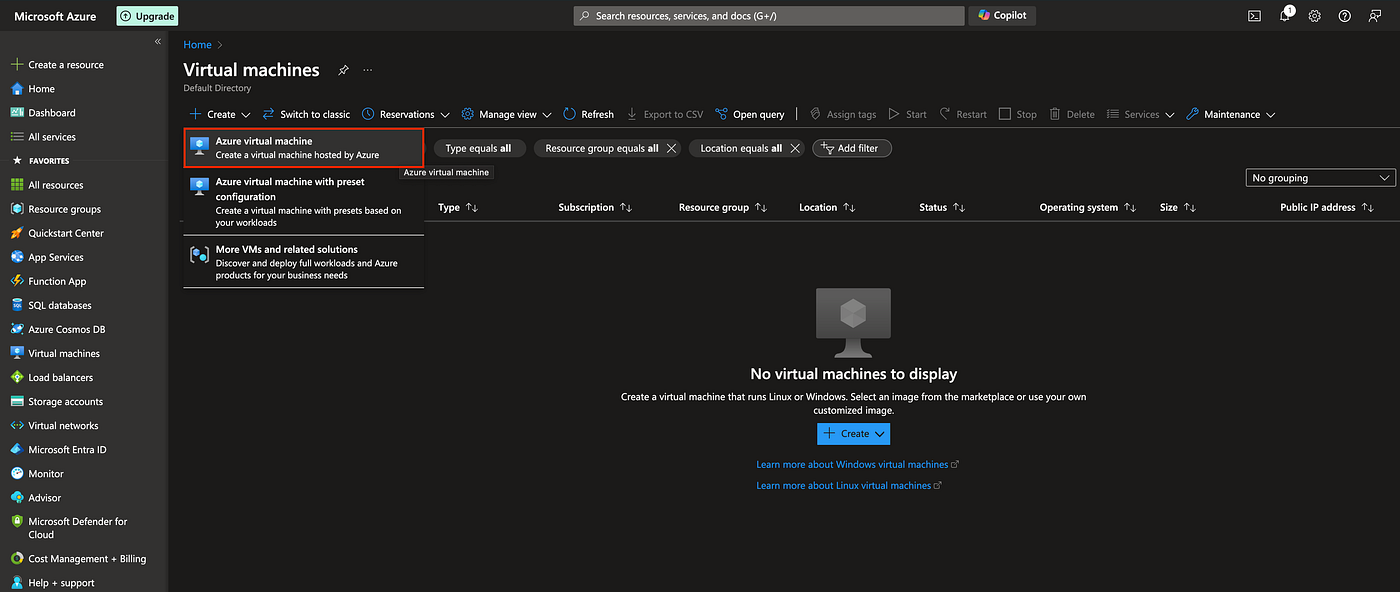Open Learn more about Linux virtual machines
This screenshot has width=1400, height=592.
(x=849, y=485)
